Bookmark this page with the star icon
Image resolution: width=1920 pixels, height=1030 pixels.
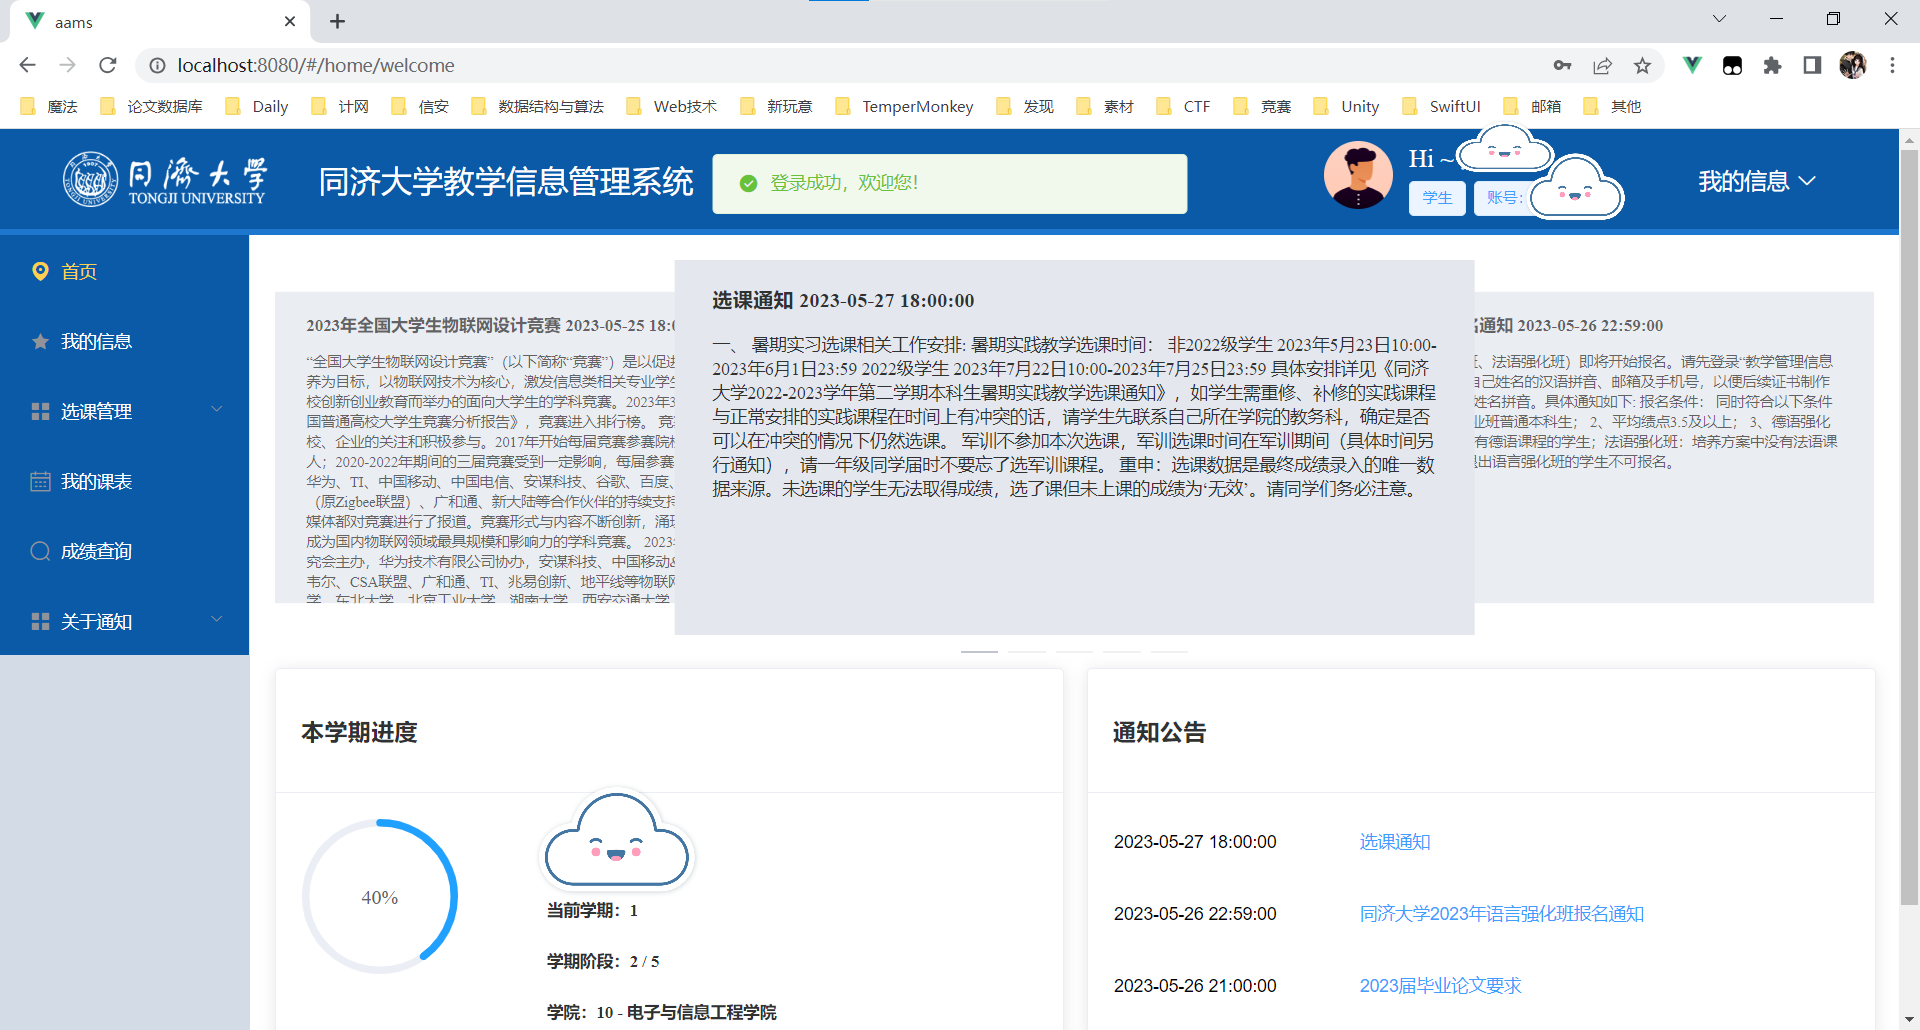tap(1642, 65)
